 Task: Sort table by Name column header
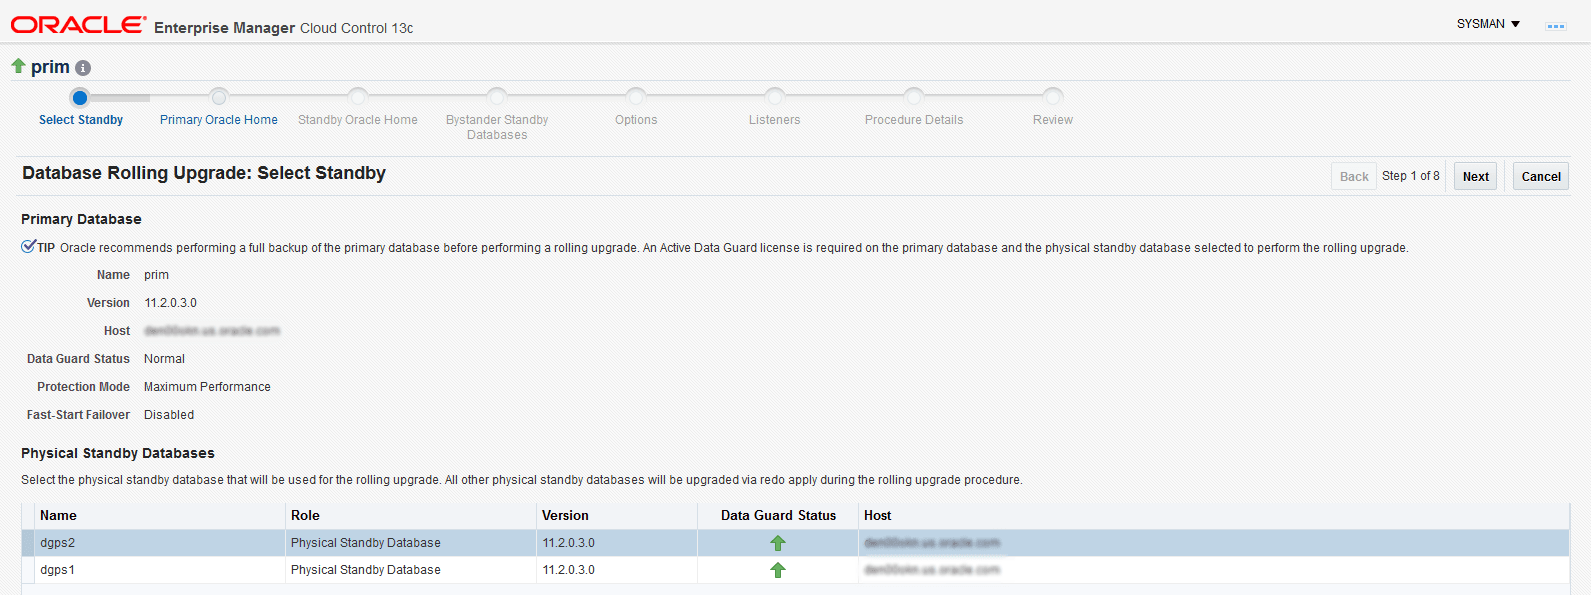pos(58,516)
